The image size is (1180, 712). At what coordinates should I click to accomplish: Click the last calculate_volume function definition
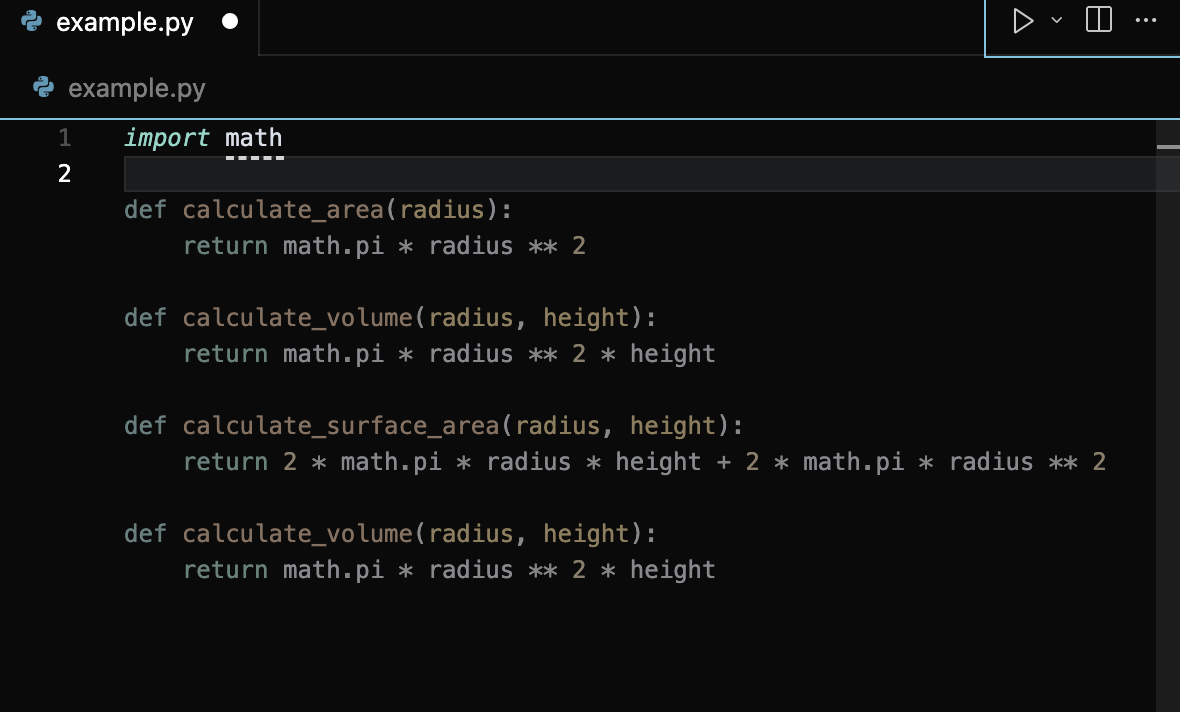[298, 534]
